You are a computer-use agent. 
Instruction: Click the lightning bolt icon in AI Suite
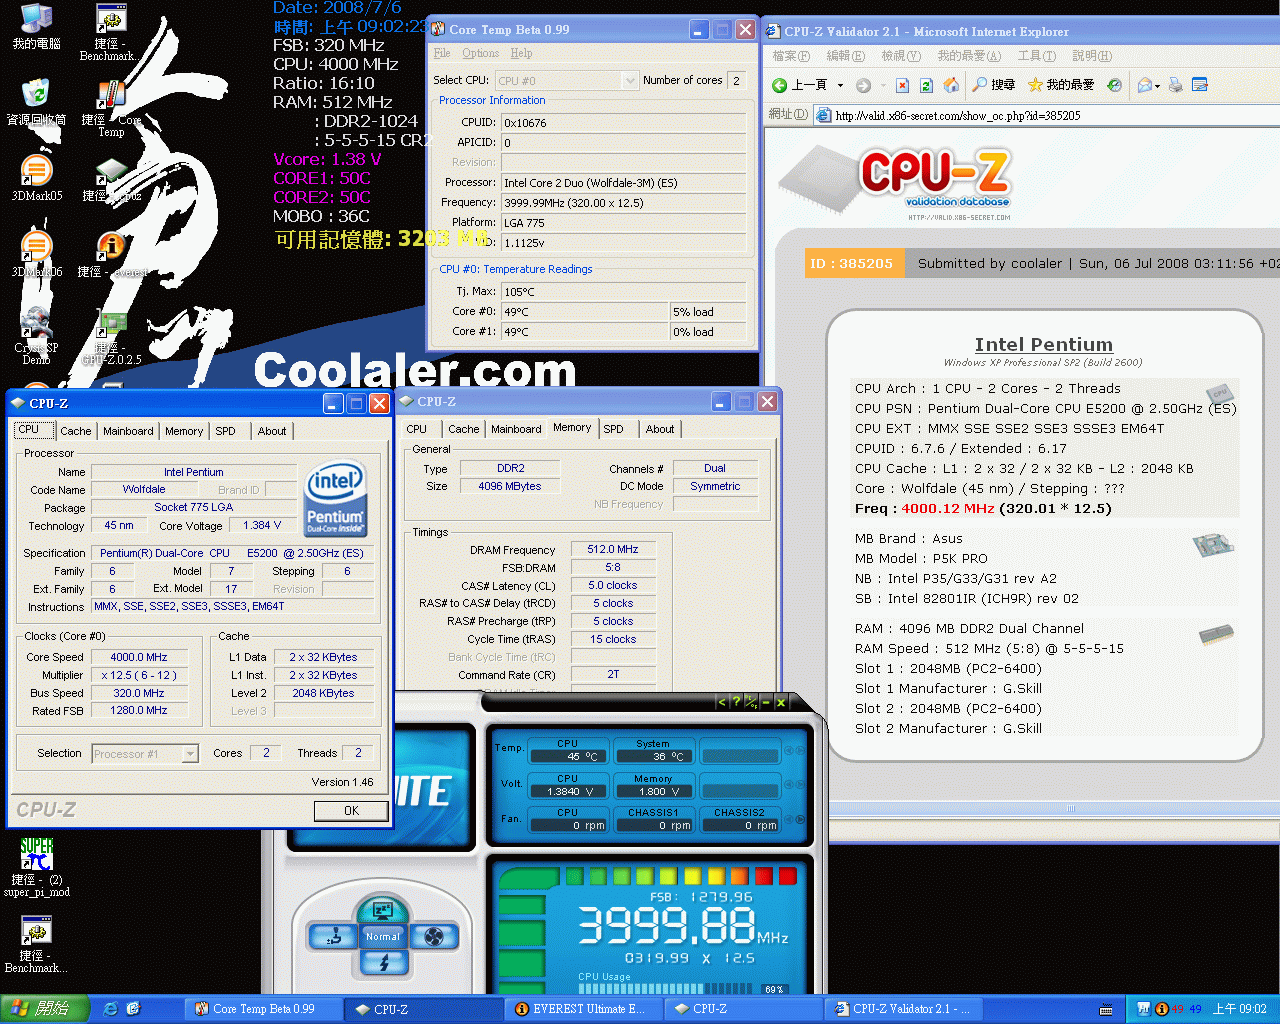click(x=383, y=962)
